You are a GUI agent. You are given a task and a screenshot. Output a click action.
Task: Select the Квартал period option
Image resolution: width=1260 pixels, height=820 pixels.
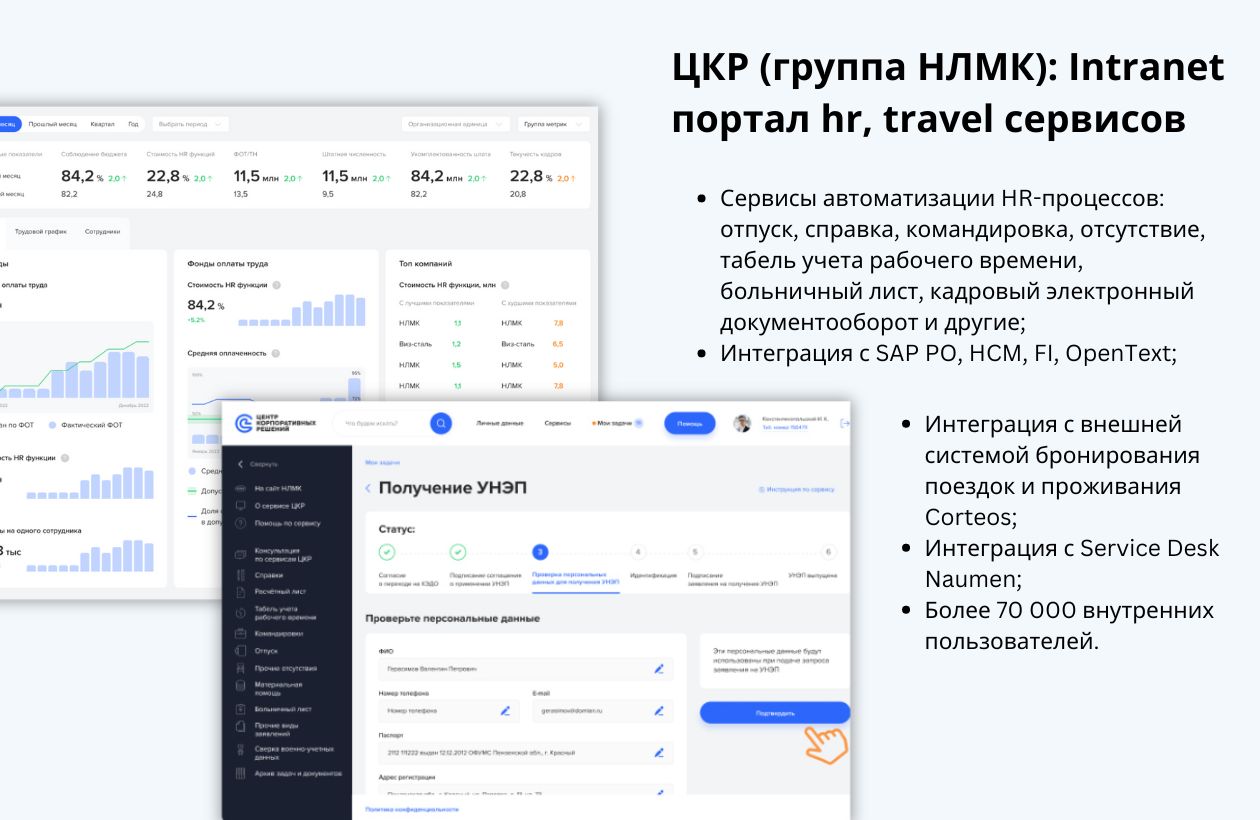pos(102,124)
